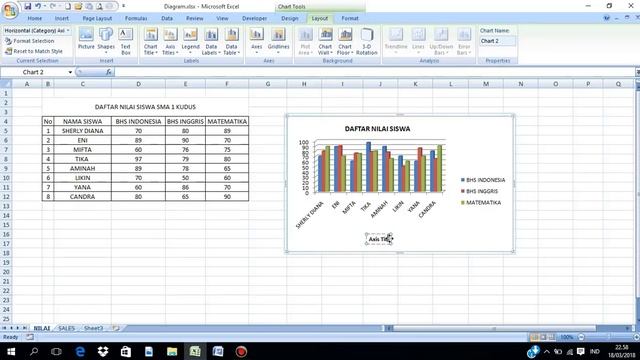Click cell with name CANDRA
Viewport: 640px width, 360px height.
pos(82,197)
